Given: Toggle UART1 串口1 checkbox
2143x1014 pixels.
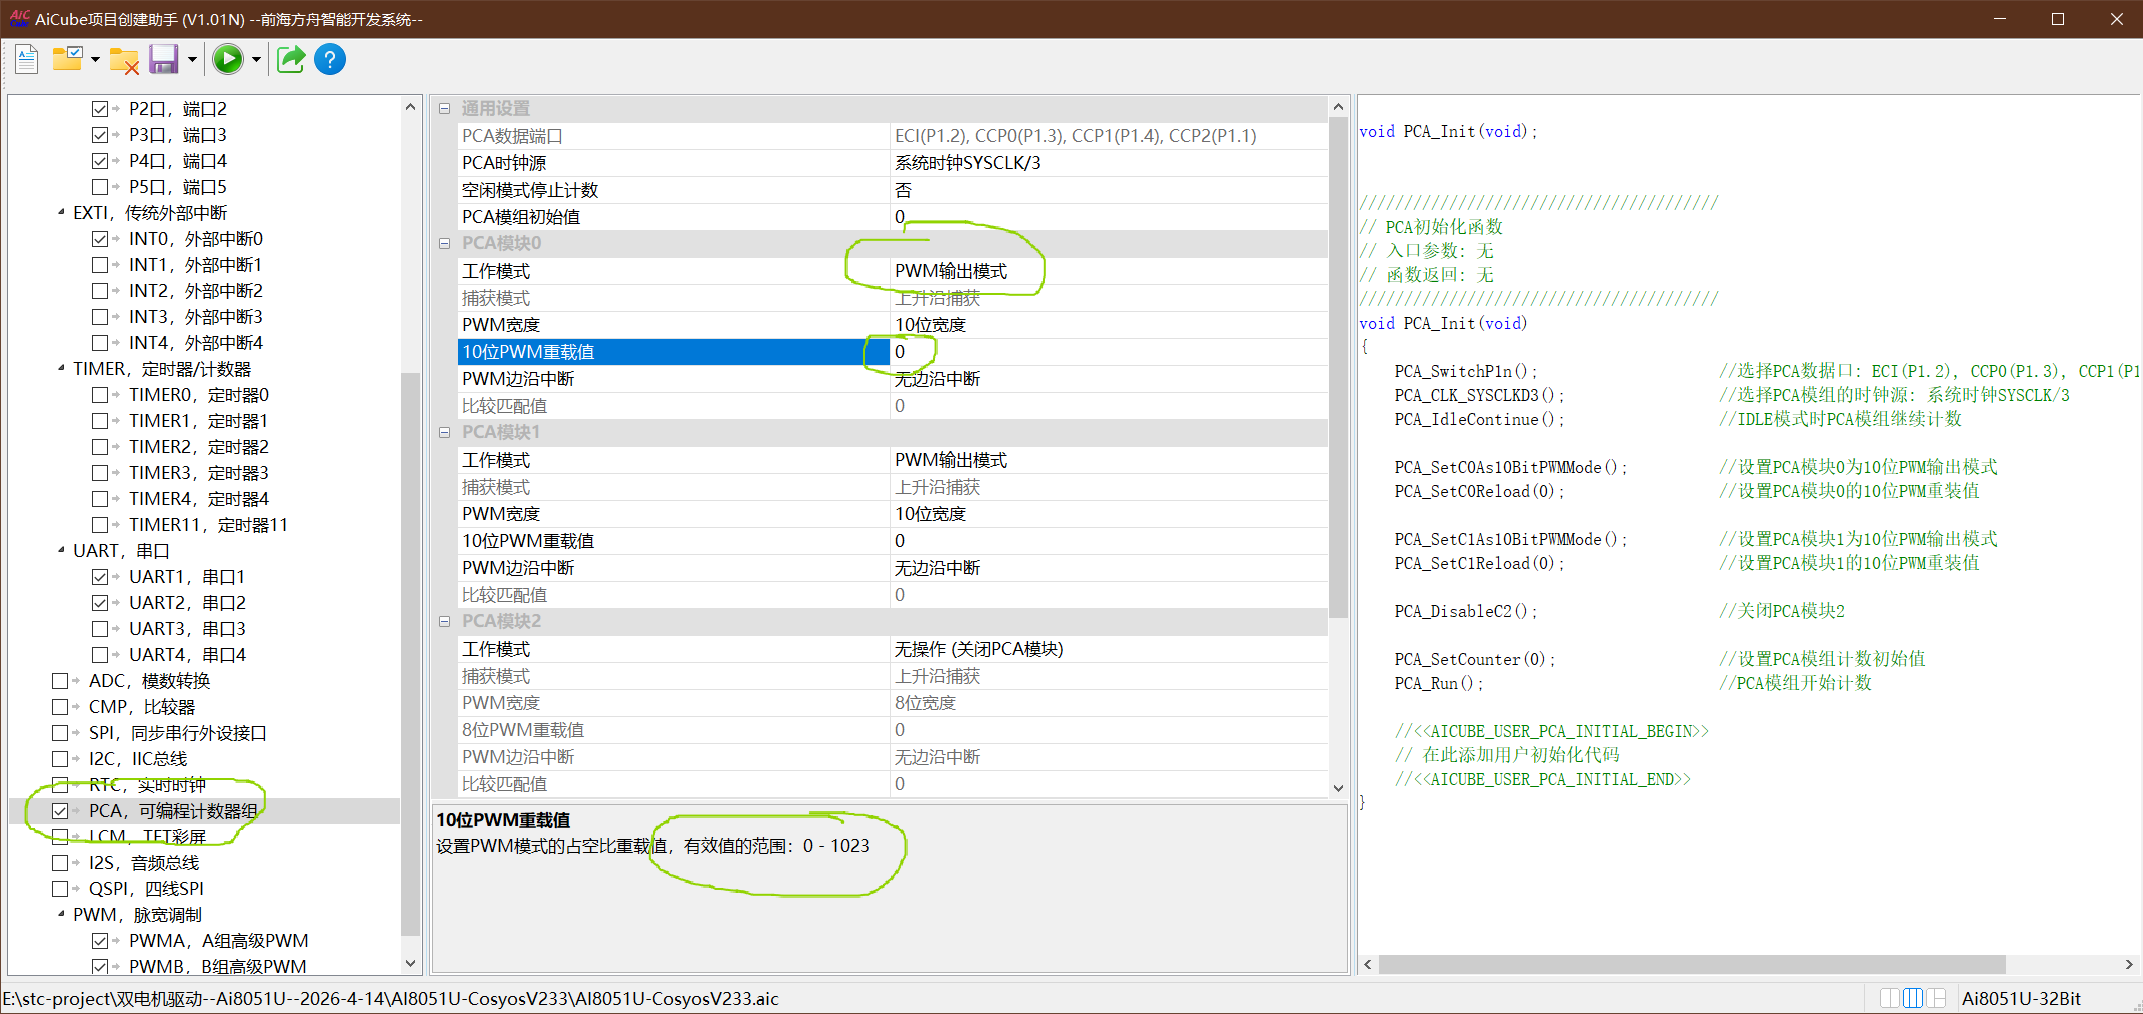Looking at the screenshot, I should point(100,577).
